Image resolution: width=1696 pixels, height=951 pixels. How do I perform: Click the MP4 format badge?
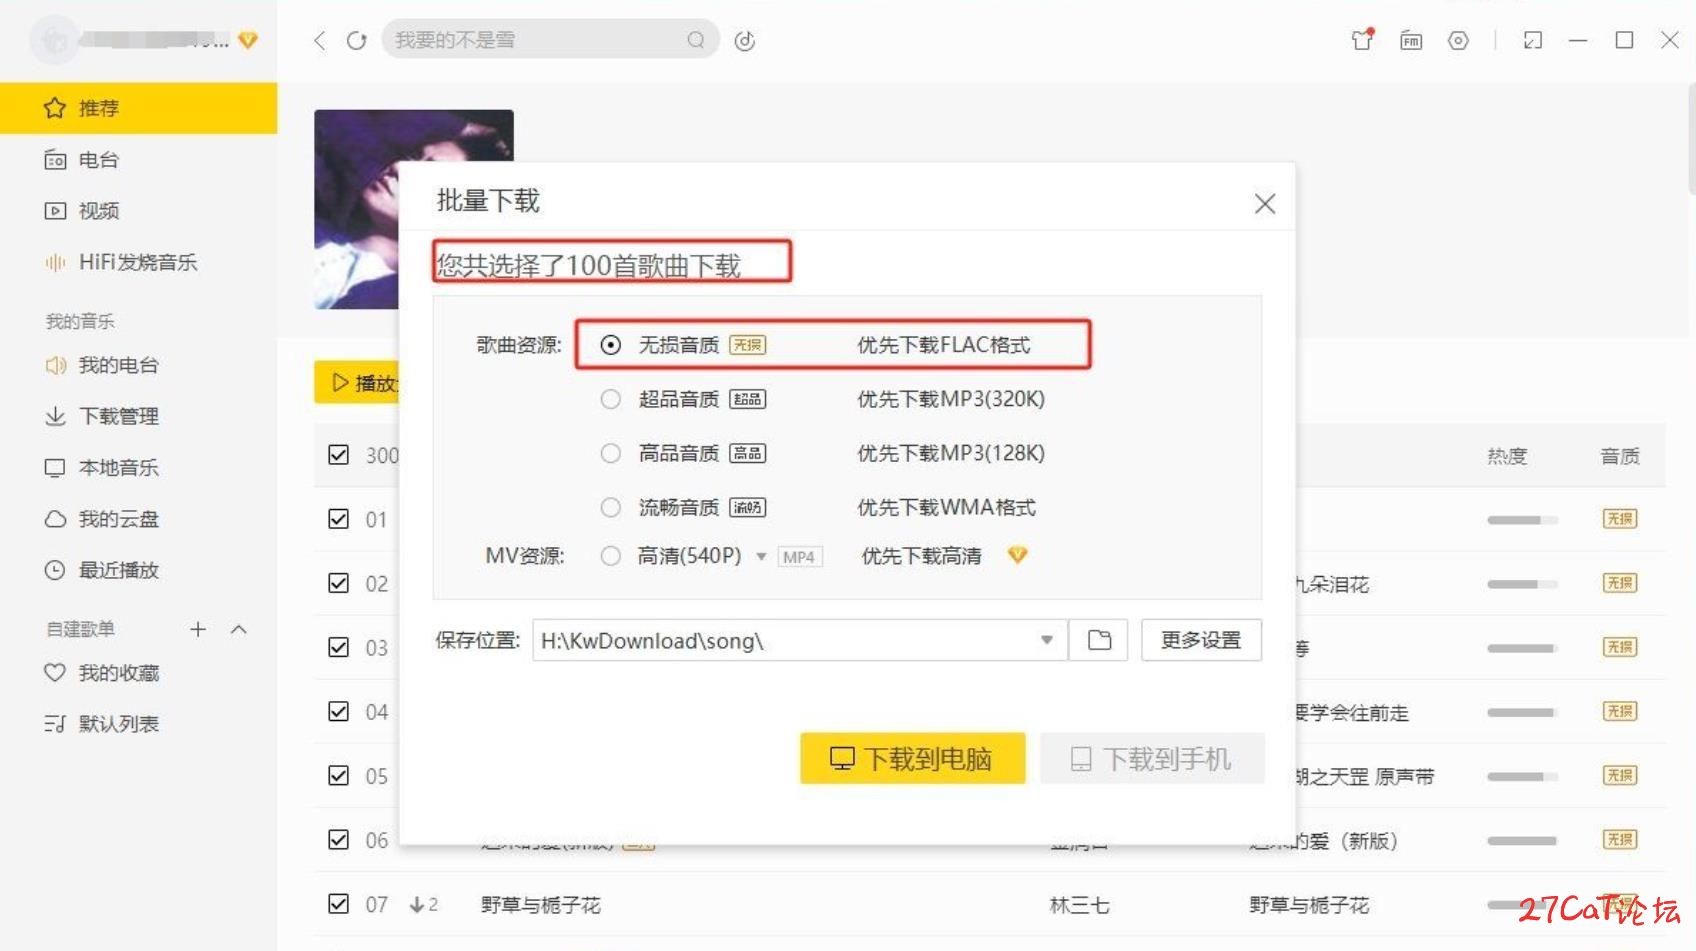(x=799, y=557)
